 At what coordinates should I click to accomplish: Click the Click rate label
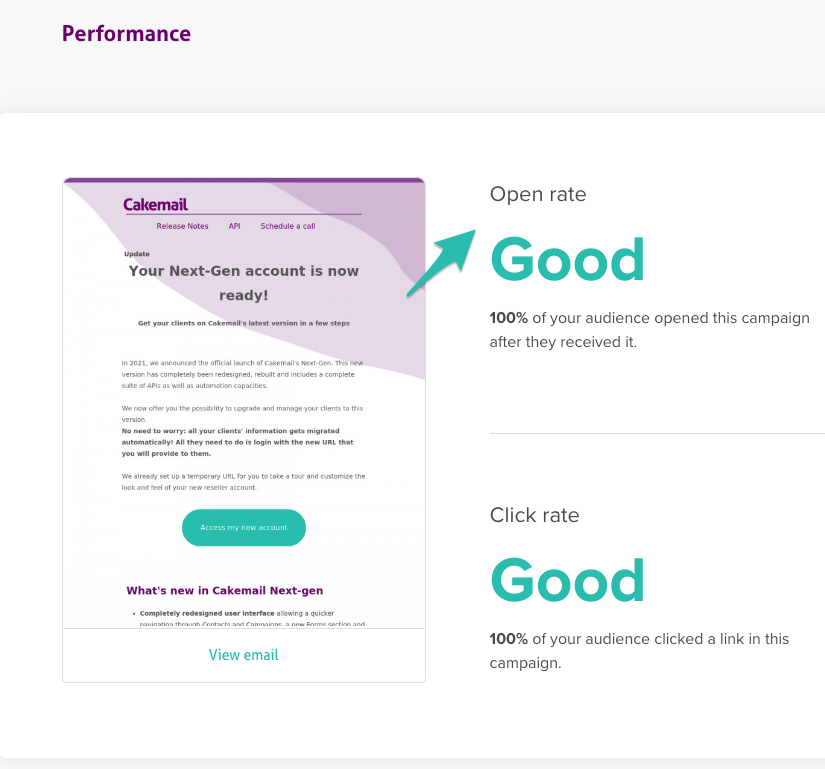click(534, 515)
